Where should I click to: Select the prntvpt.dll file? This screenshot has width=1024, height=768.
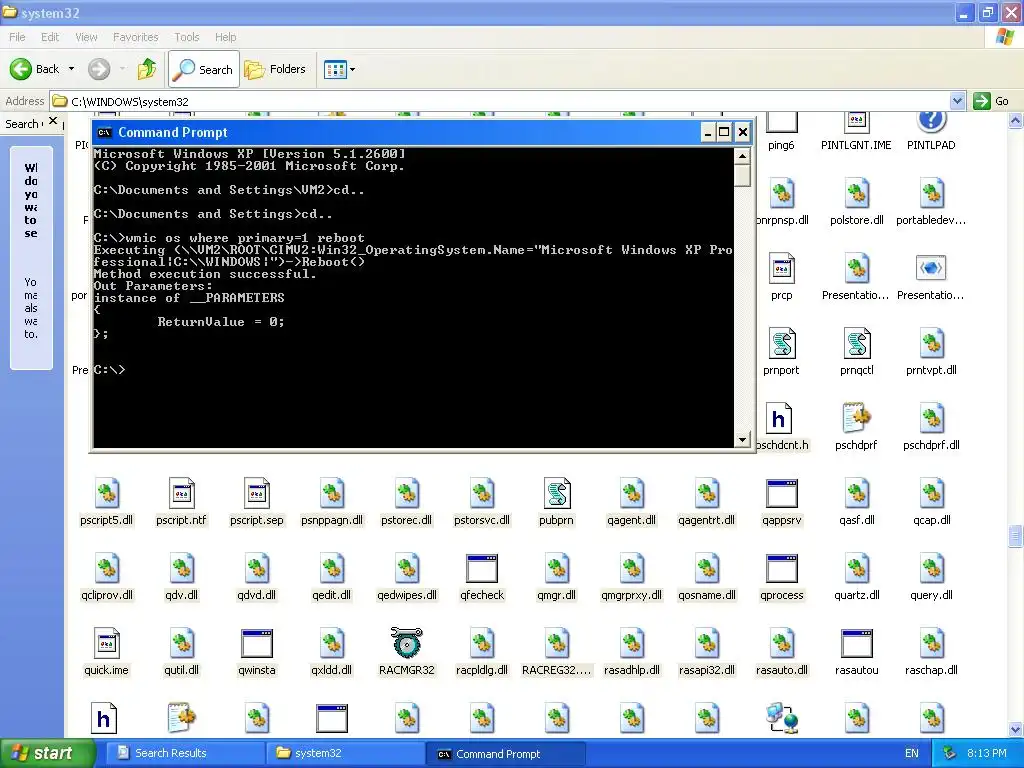pyautogui.click(x=932, y=351)
